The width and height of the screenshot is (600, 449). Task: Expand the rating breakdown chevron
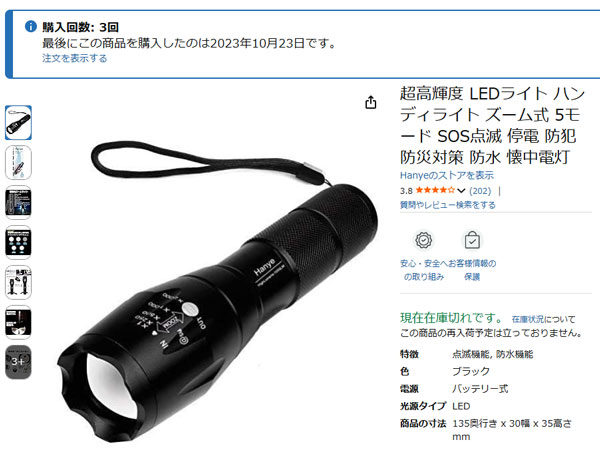pyautogui.click(x=461, y=191)
